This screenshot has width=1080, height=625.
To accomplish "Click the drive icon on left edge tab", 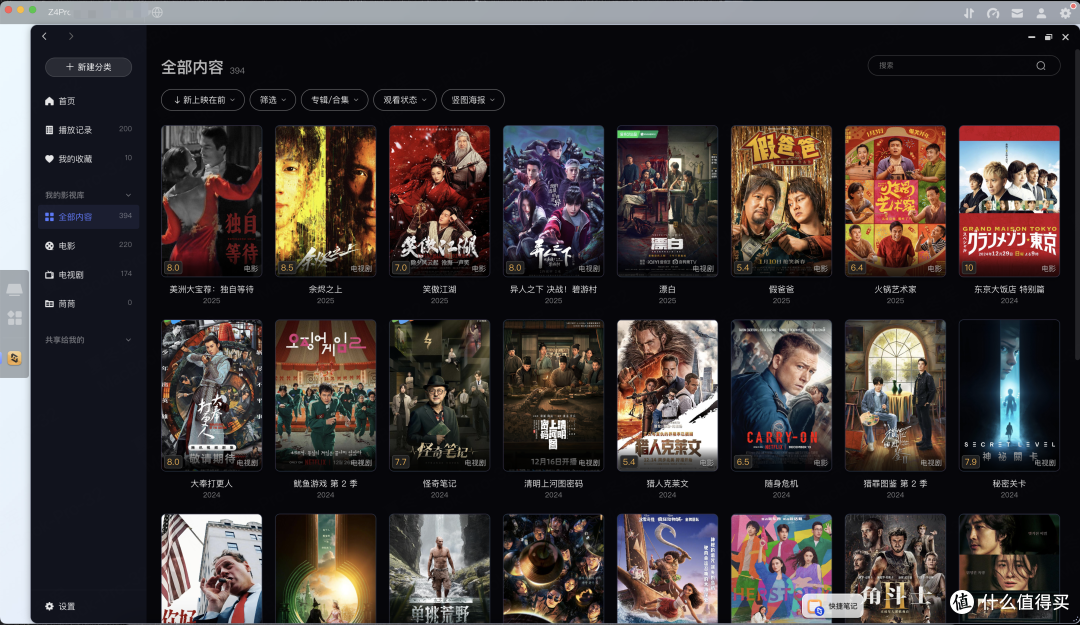I will pyautogui.click(x=14, y=289).
